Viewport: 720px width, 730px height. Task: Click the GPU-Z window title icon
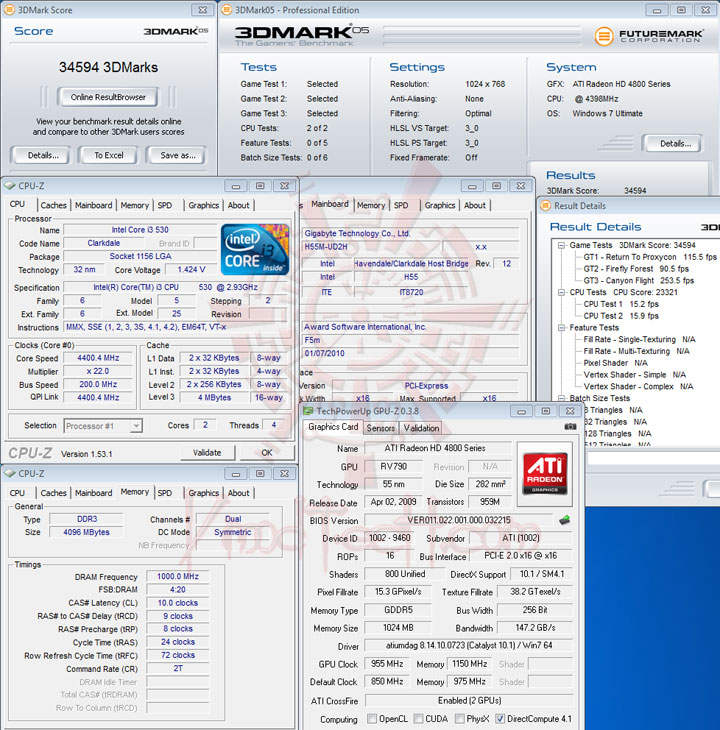(308, 411)
